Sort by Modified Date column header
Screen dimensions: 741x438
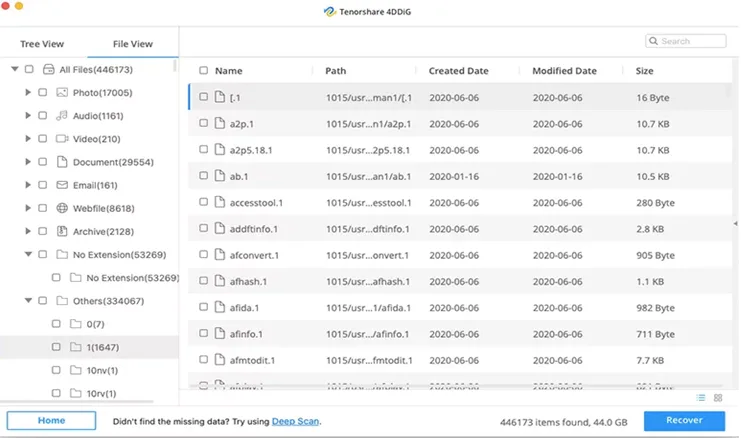point(564,71)
